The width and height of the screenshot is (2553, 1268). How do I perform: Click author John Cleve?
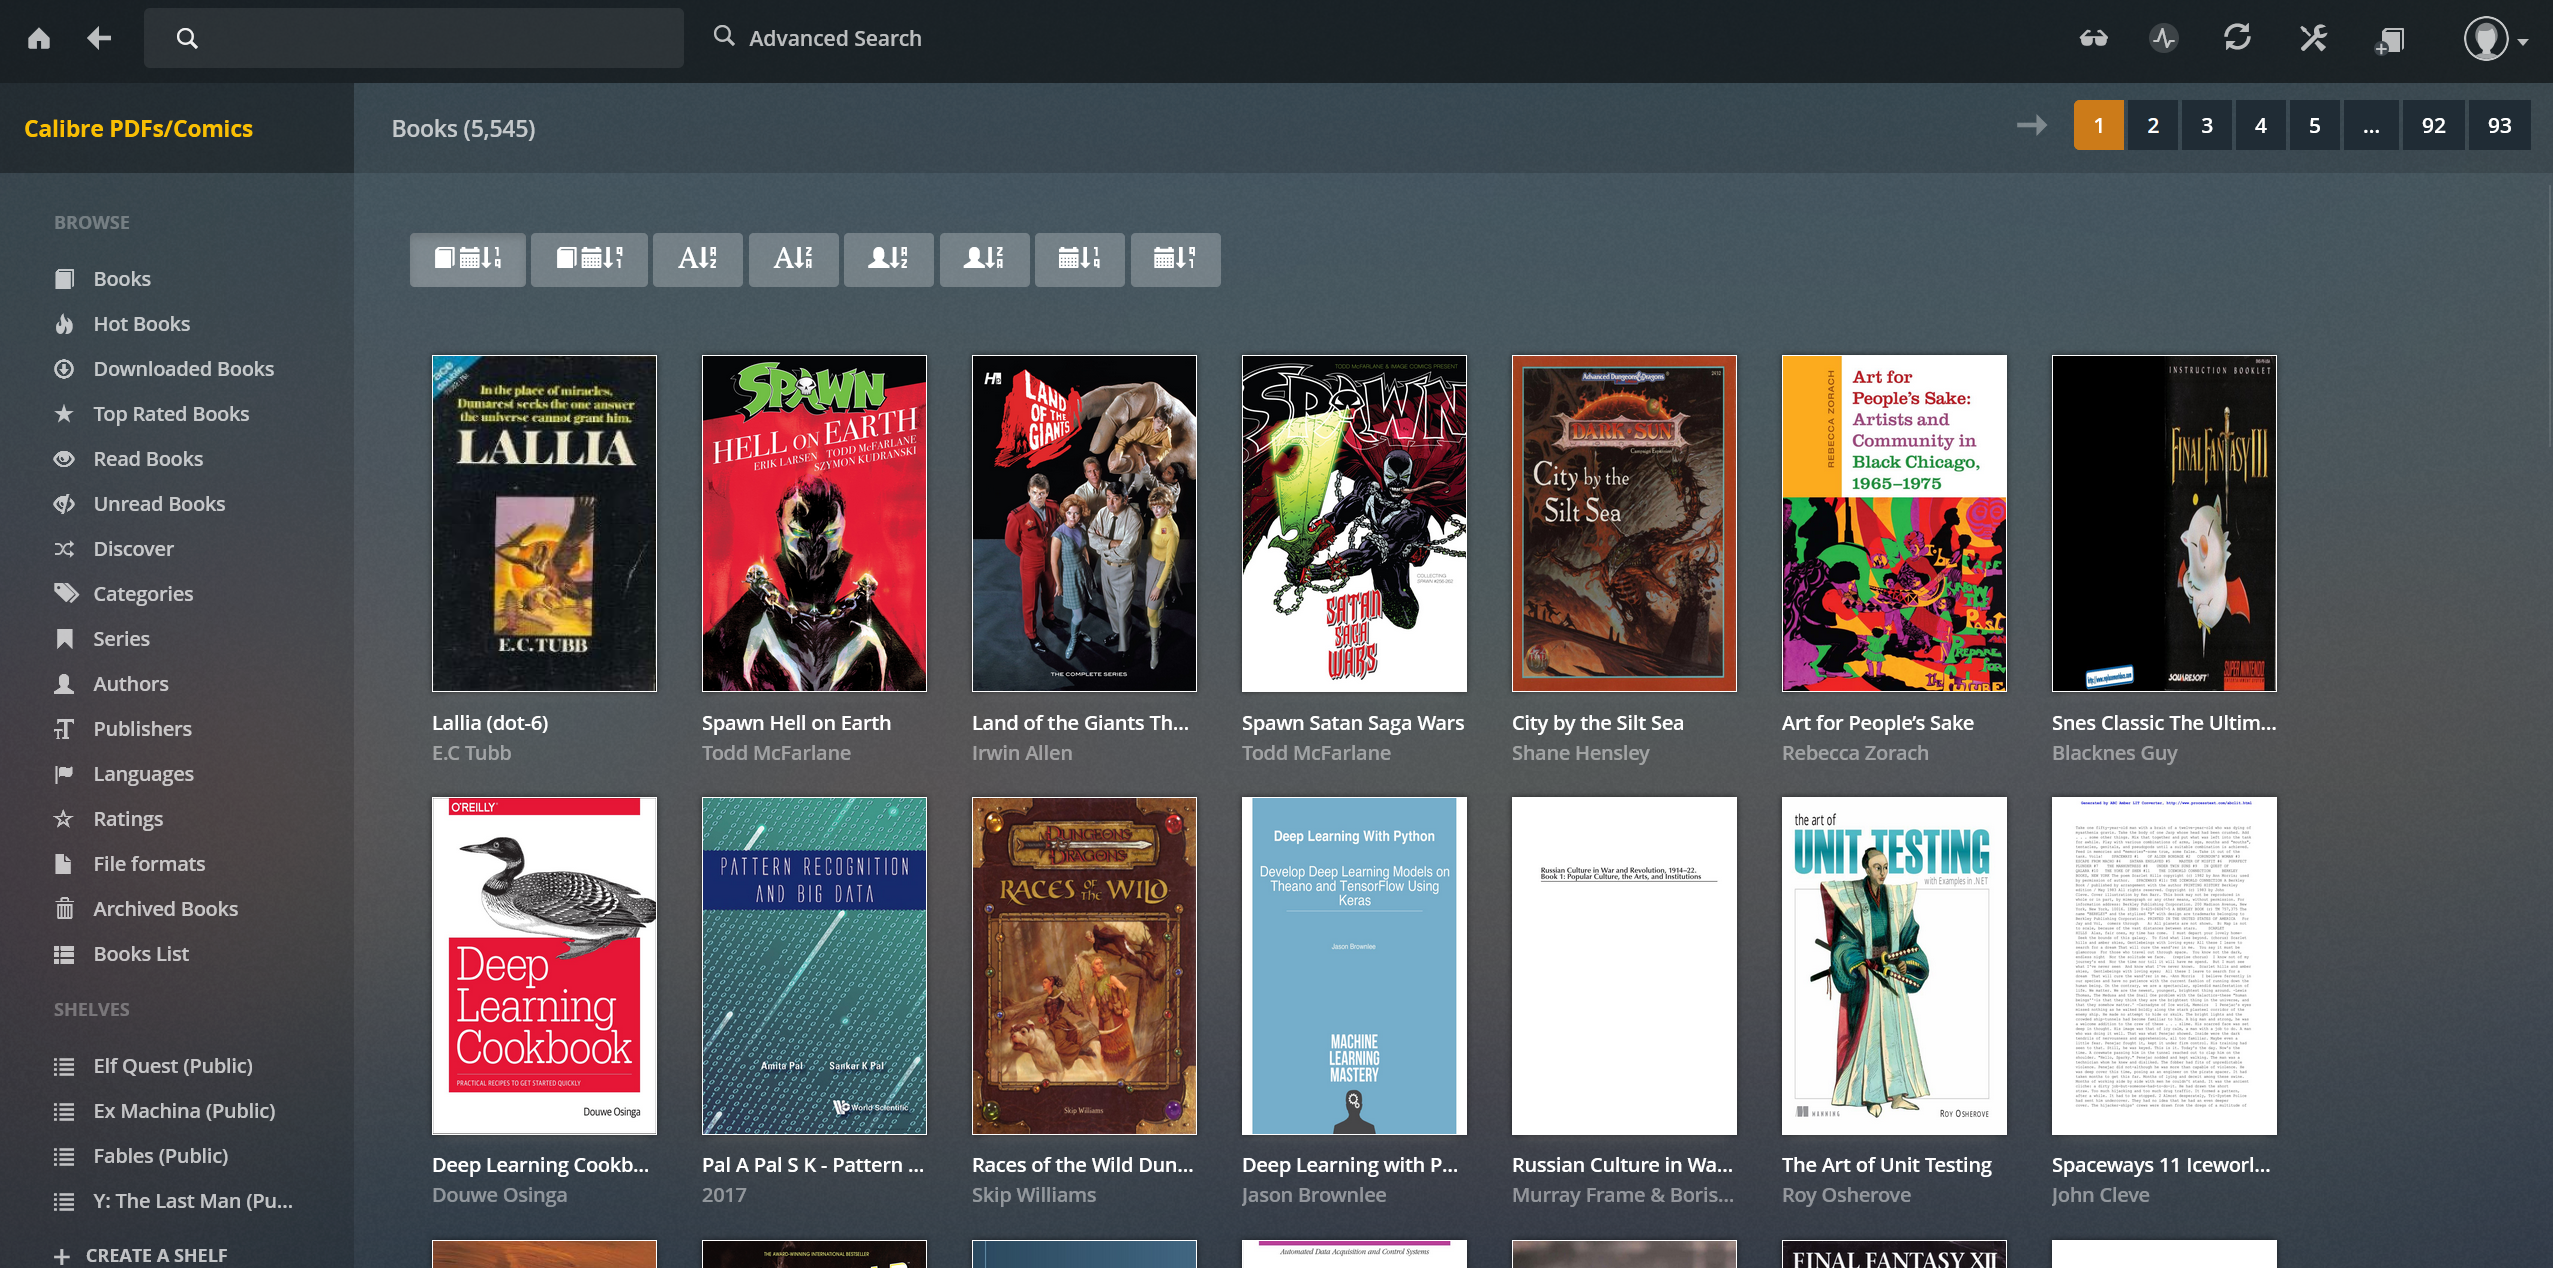[2100, 1195]
